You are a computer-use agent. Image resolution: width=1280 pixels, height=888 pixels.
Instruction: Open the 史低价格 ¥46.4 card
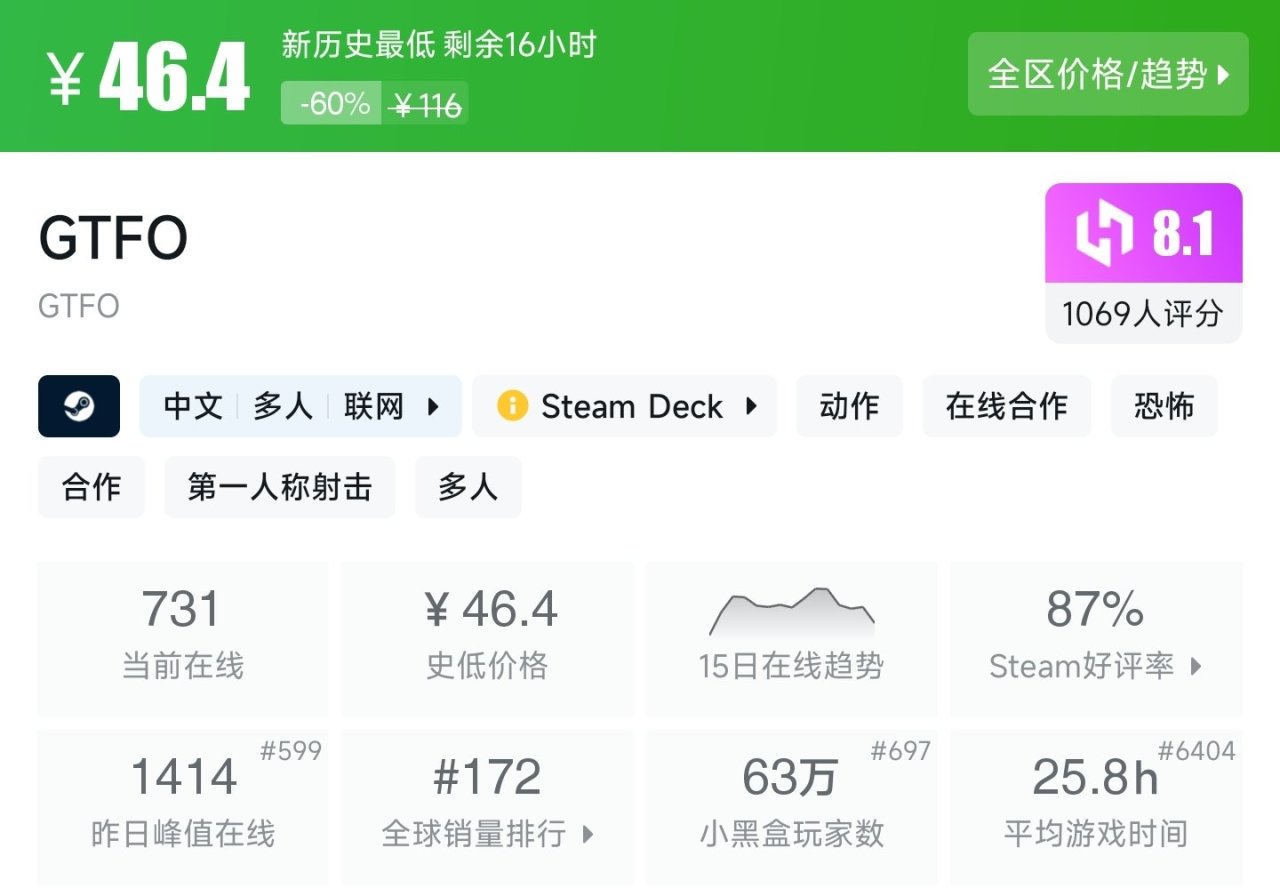tap(487, 638)
